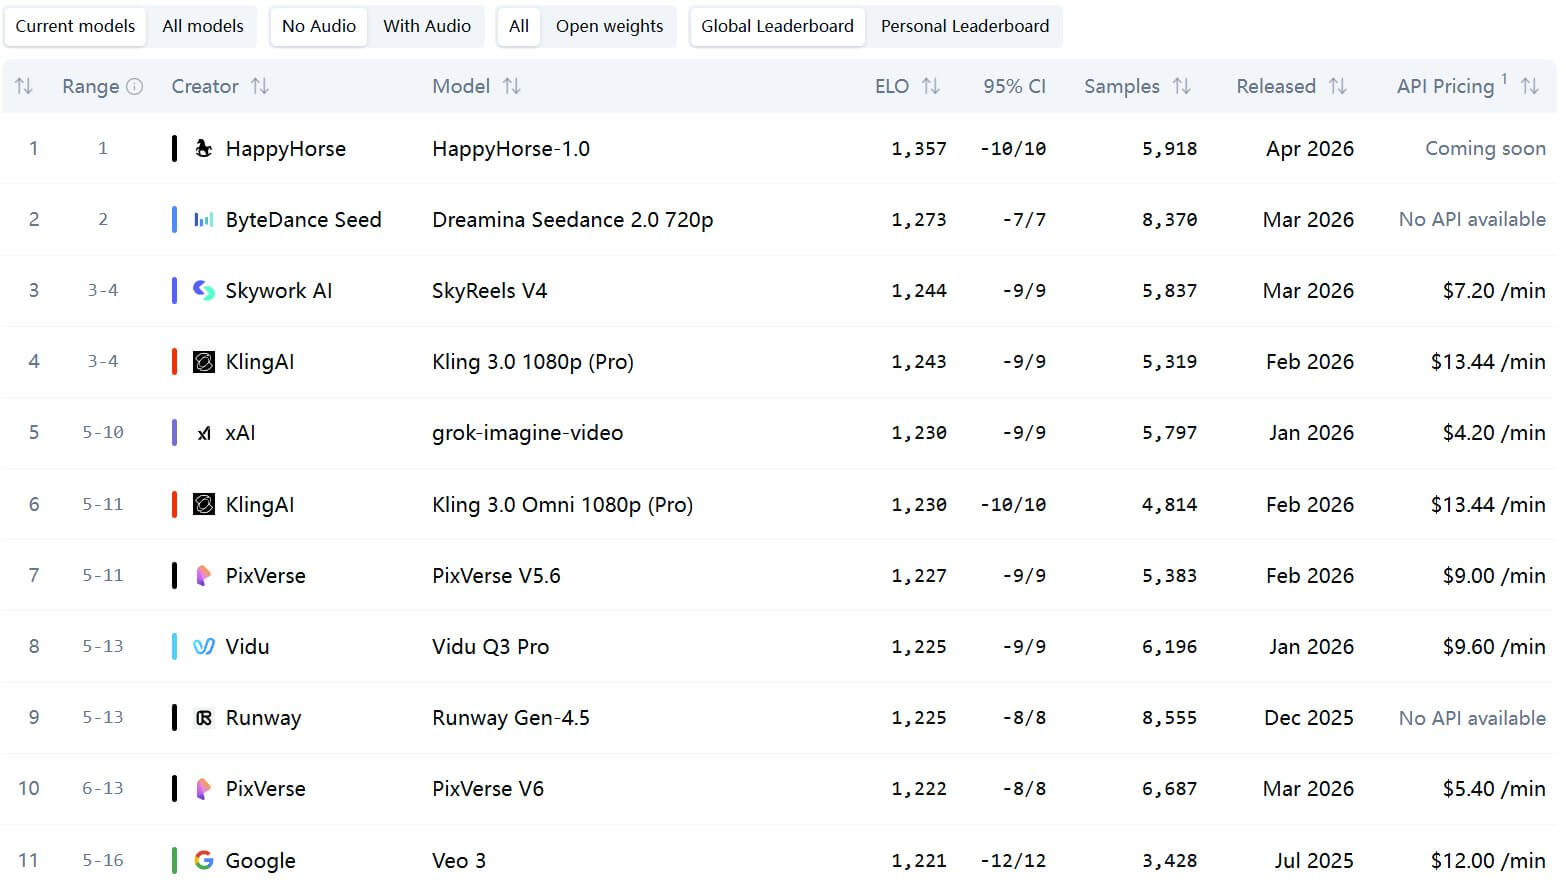Toggle the Open weights filter
The image size is (1566, 894).
(x=609, y=26)
